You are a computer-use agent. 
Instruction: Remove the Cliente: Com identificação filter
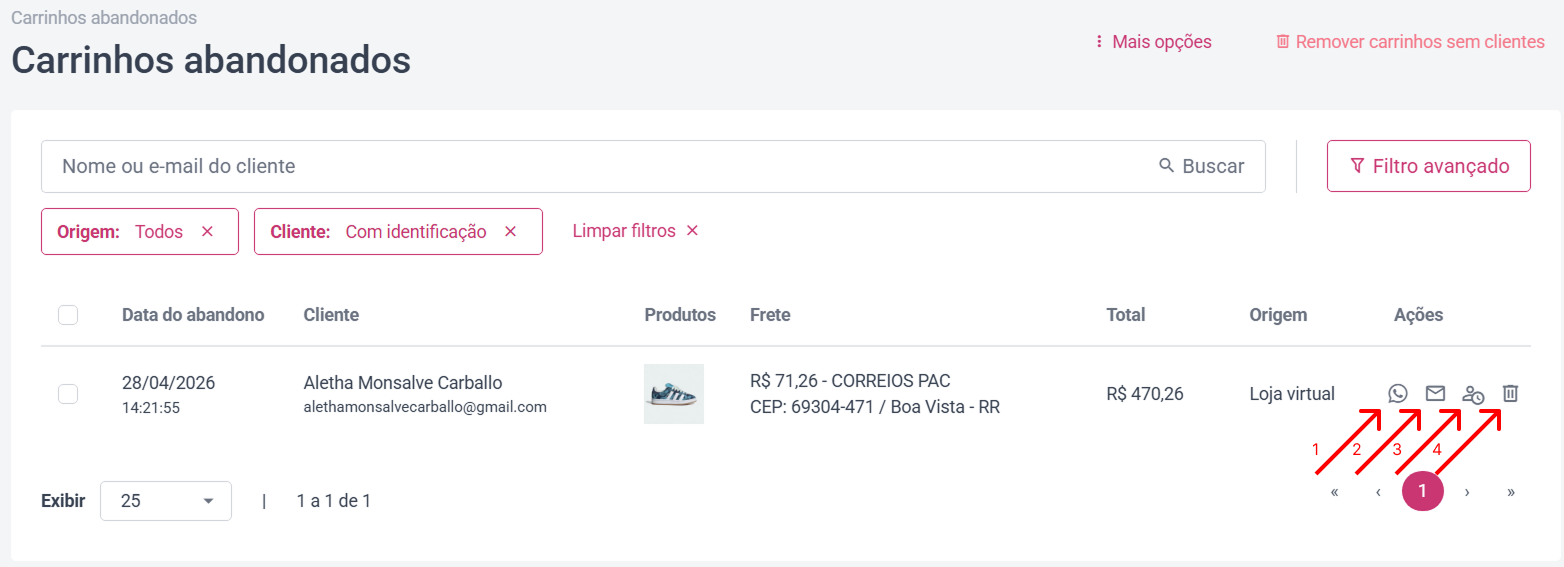pos(510,232)
